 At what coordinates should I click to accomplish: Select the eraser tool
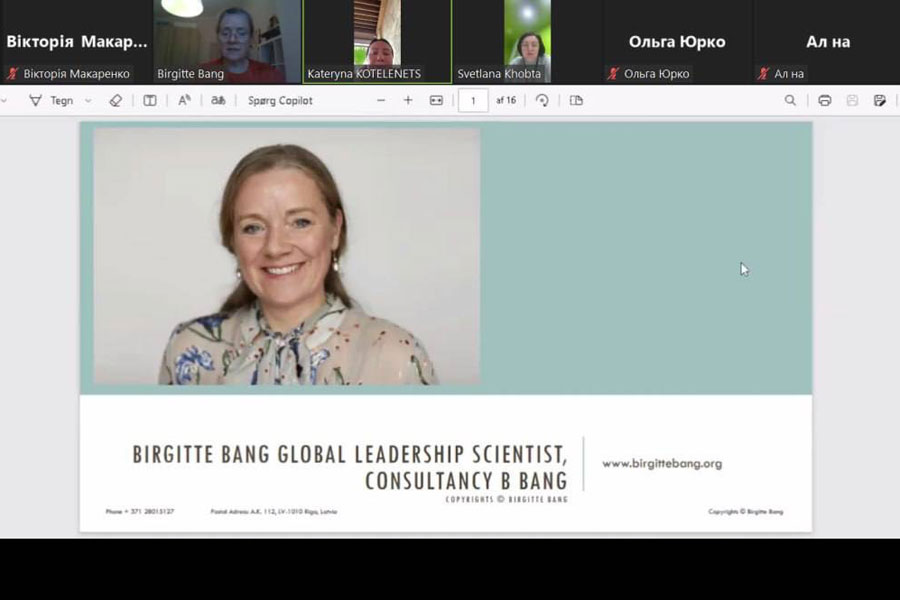115,100
